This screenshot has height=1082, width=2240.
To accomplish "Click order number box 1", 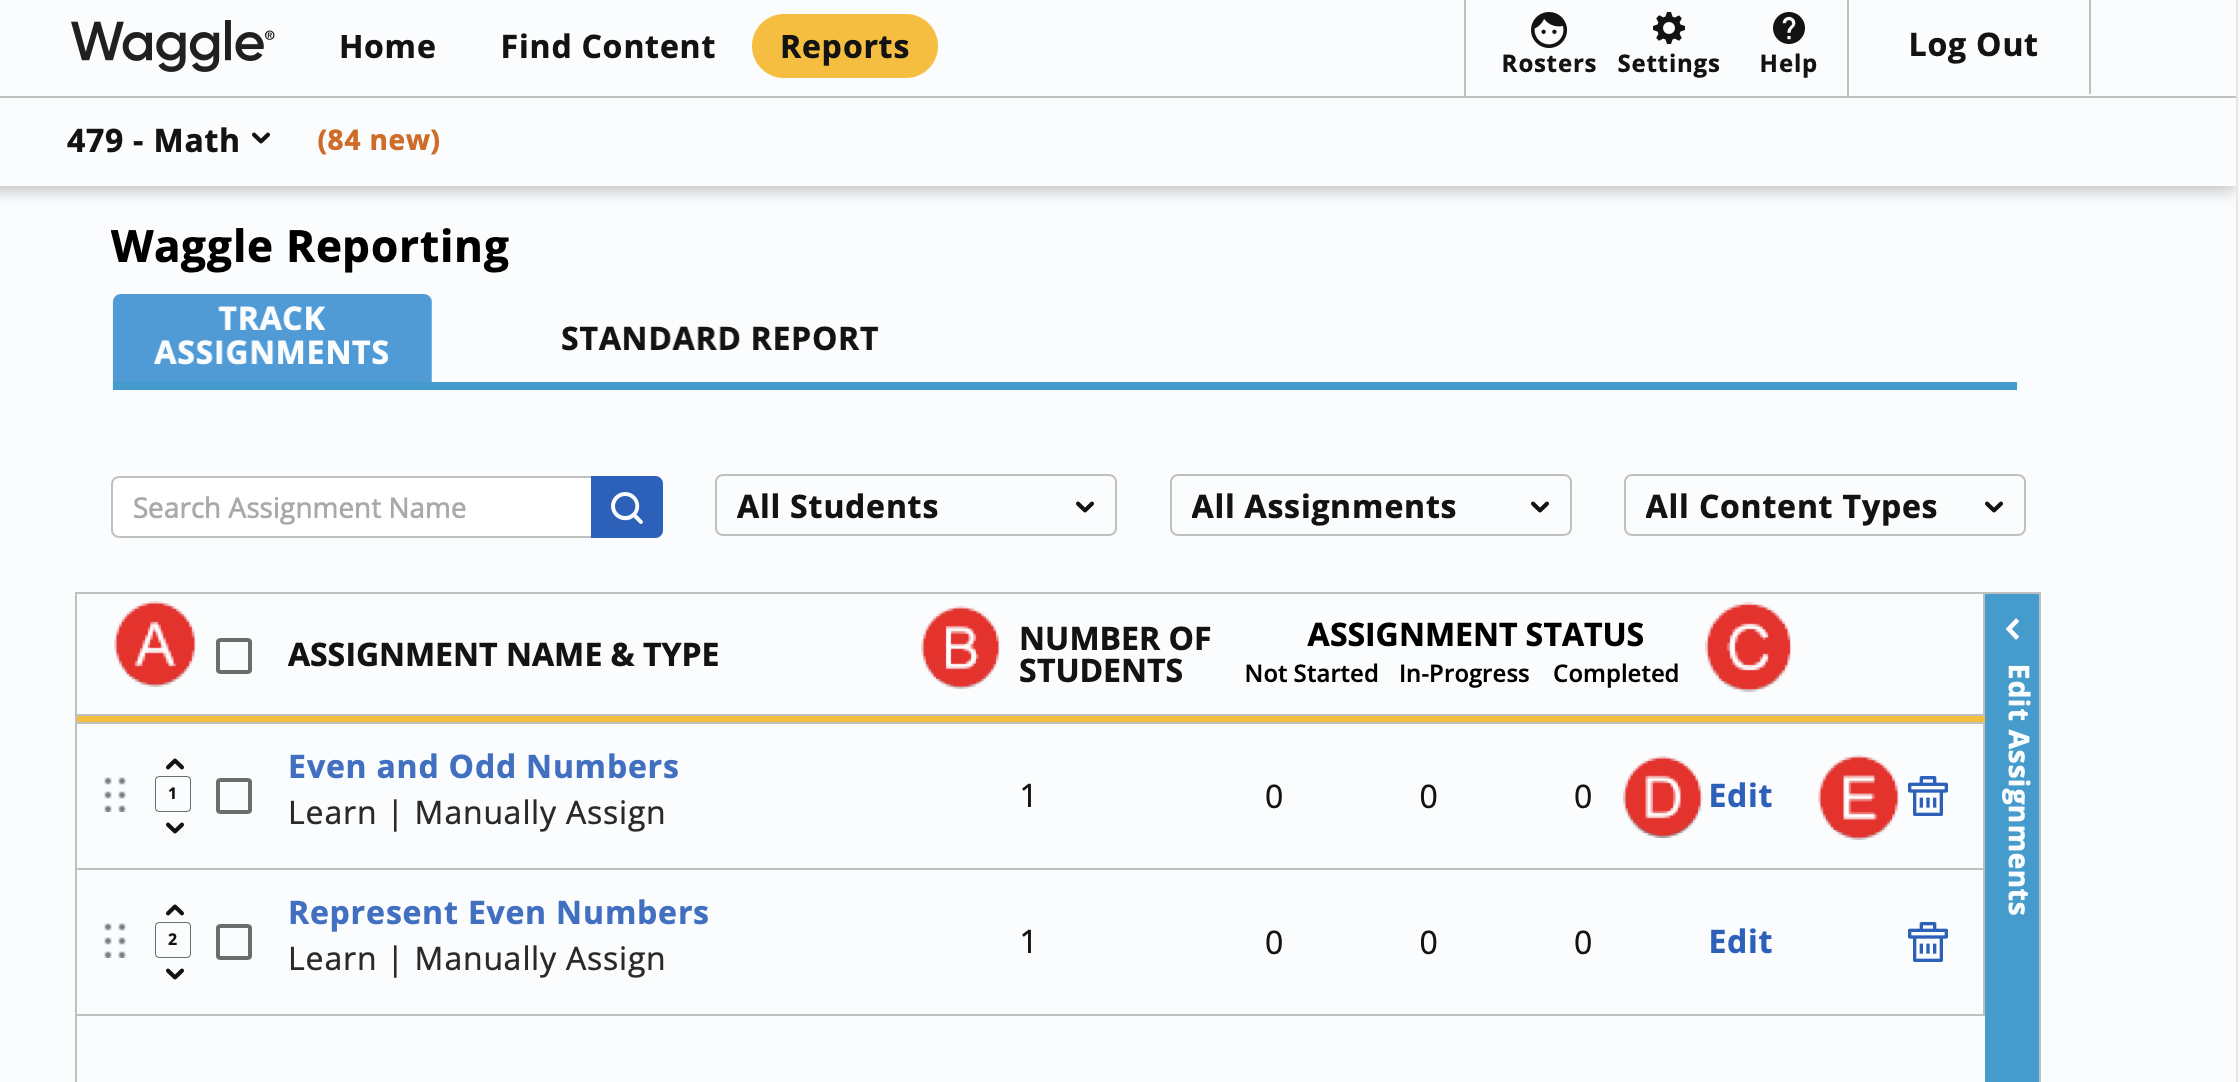I will (x=173, y=794).
